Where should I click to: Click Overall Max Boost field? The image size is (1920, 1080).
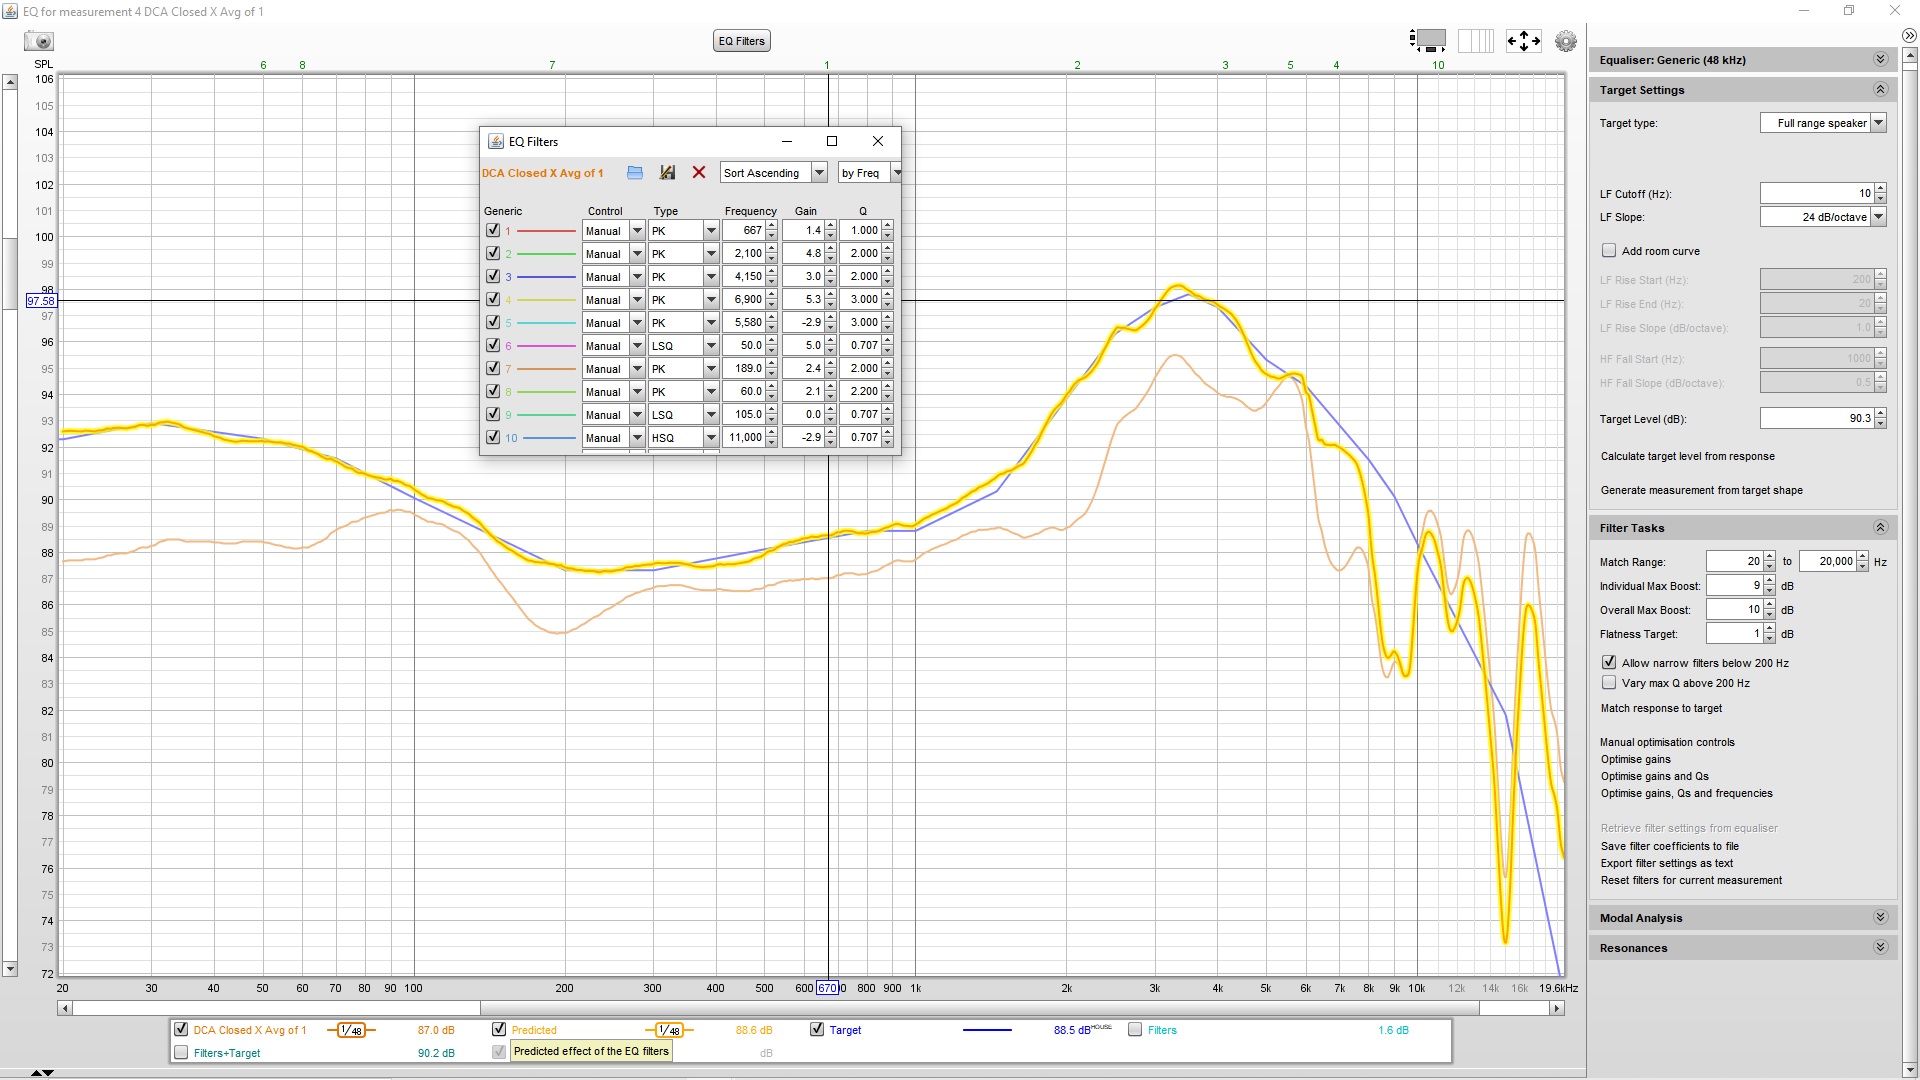(1735, 609)
